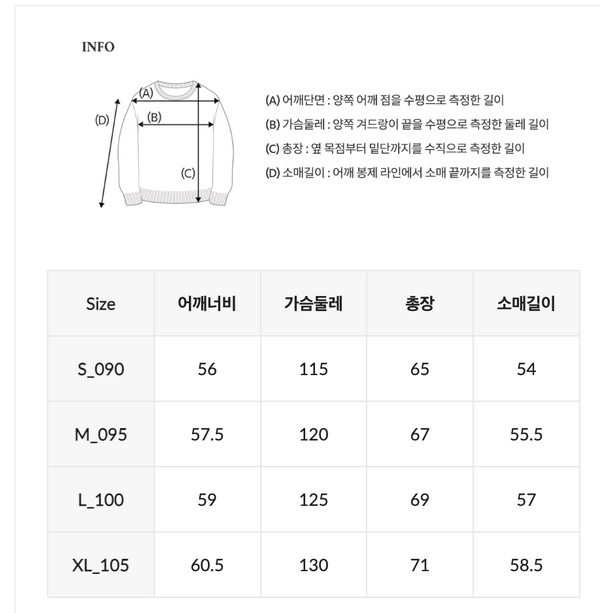600x613 pixels.
Task: Click the (C) 총장 description line
Action: [x=397, y=148]
